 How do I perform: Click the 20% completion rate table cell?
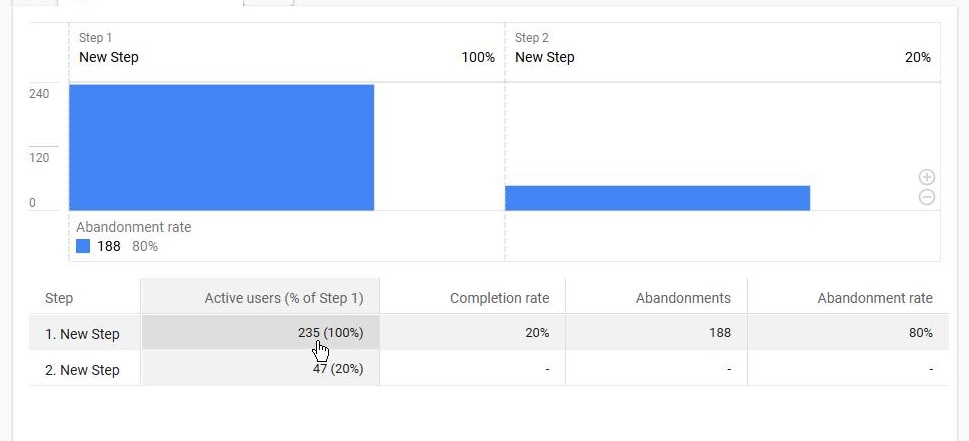(472, 332)
